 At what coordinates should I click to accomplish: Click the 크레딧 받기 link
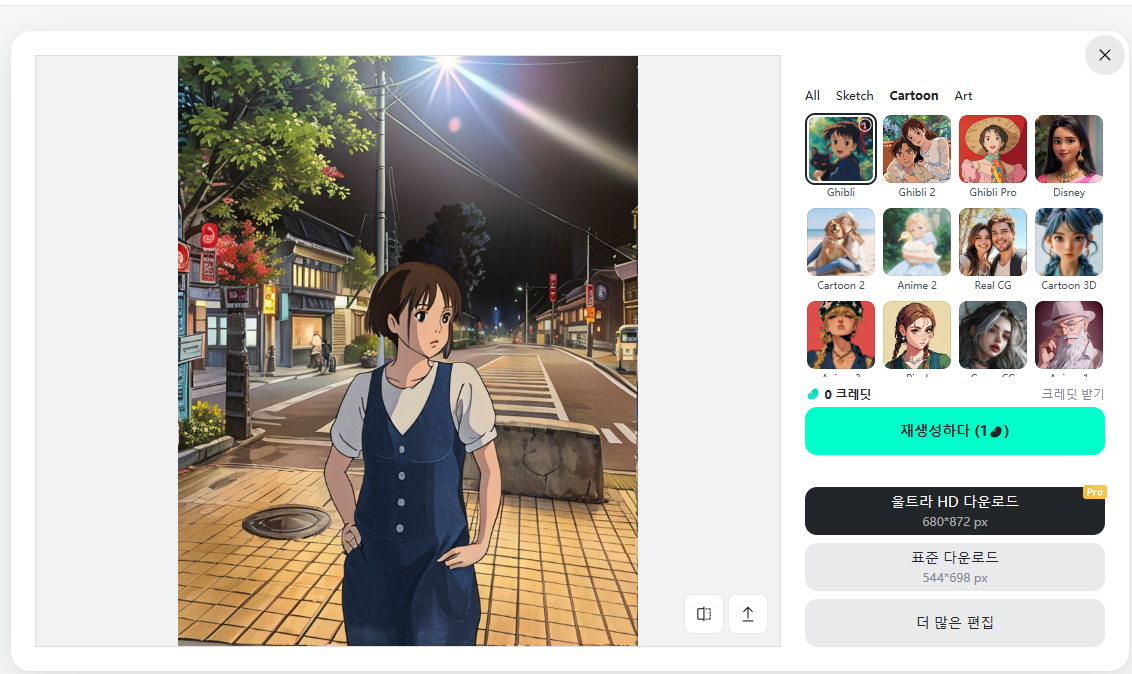tap(1072, 394)
